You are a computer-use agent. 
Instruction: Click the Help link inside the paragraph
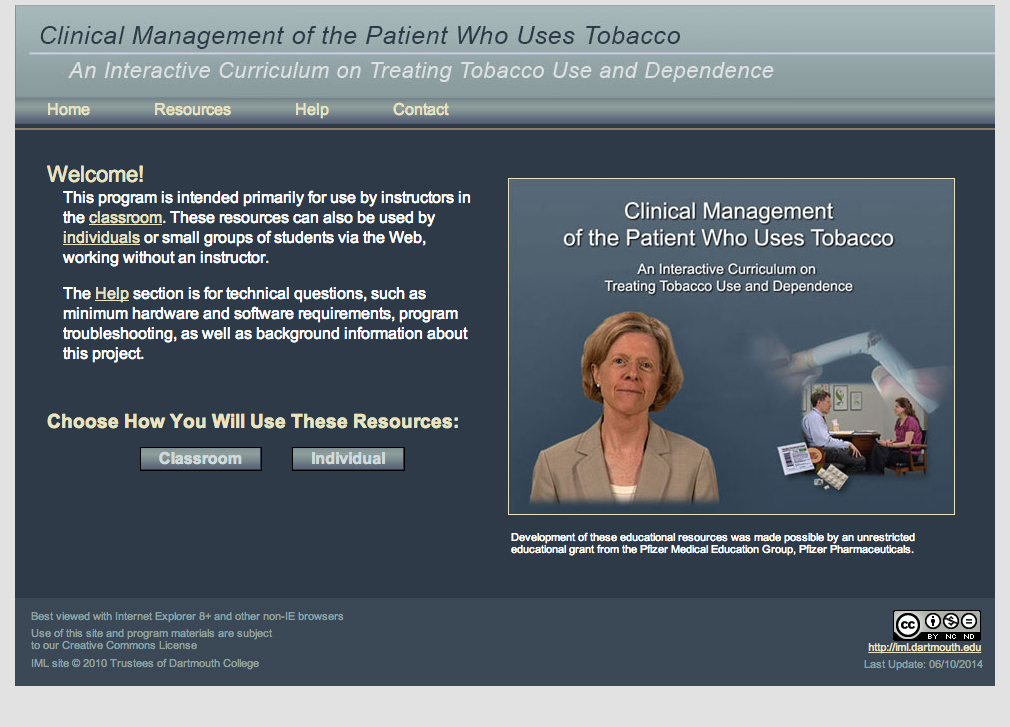coord(111,293)
